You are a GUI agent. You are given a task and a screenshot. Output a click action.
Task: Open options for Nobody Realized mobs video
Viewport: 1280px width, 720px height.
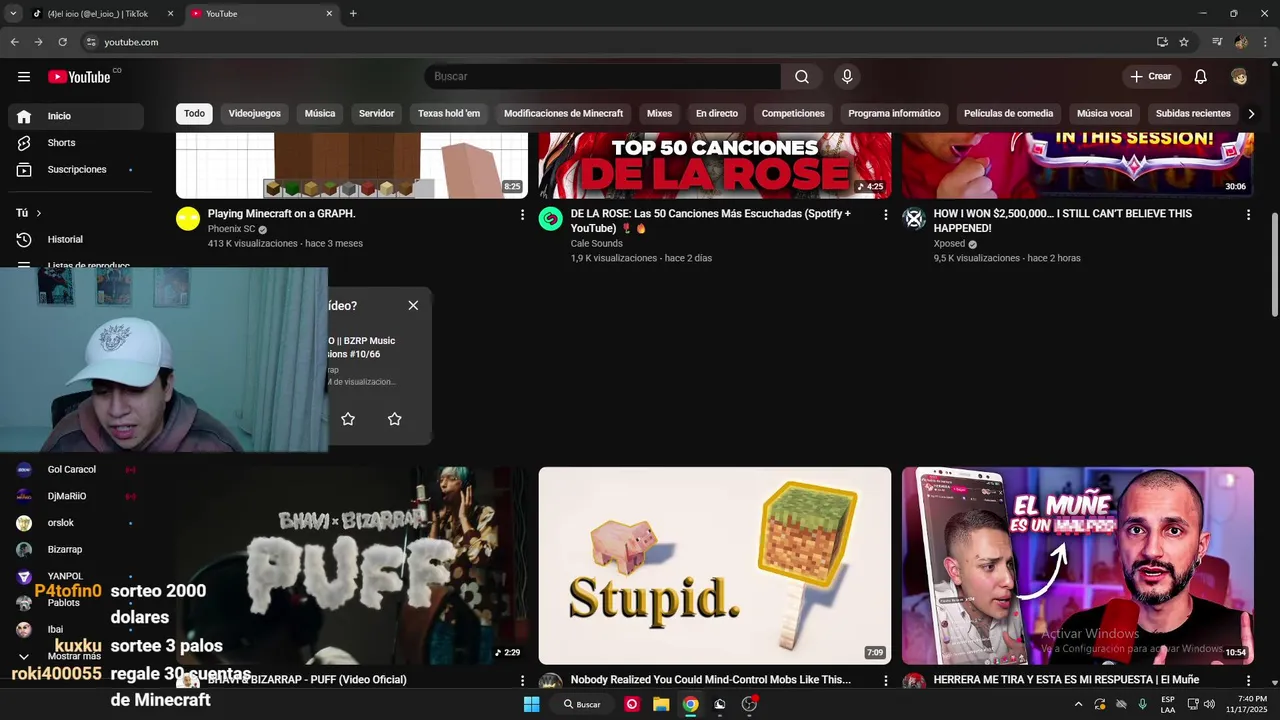point(885,681)
